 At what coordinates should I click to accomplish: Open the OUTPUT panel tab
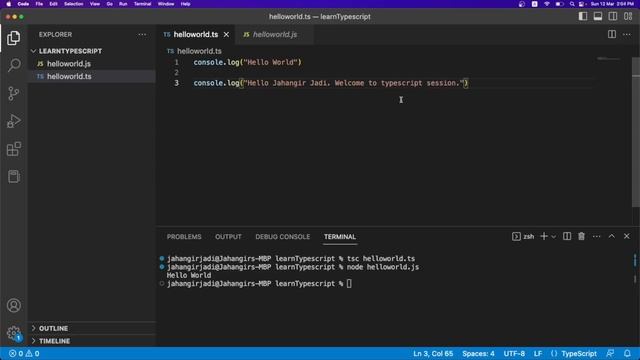pyautogui.click(x=228, y=237)
